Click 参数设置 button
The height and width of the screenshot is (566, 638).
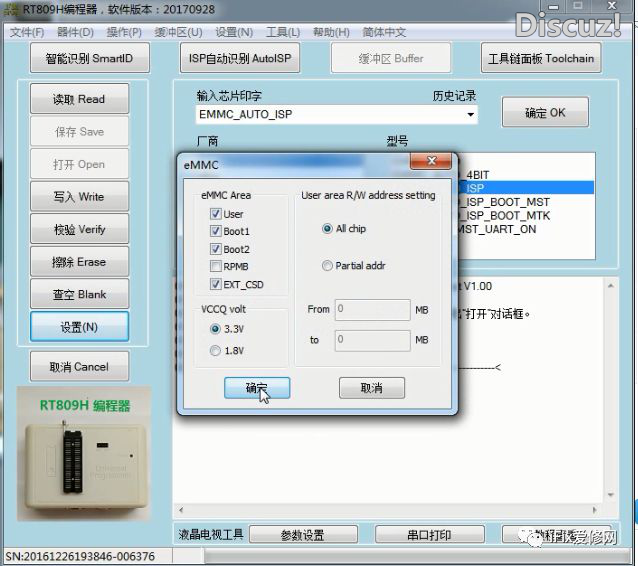click(x=303, y=535)
